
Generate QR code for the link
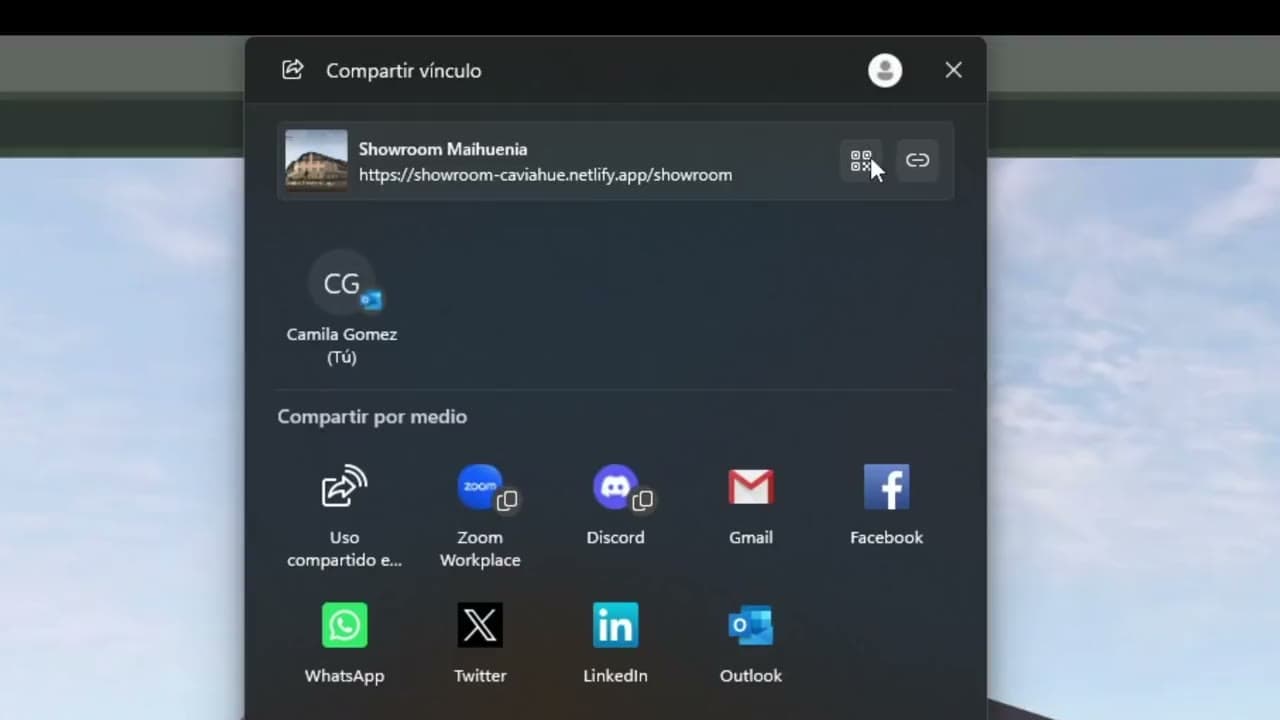tap(861, 160)
